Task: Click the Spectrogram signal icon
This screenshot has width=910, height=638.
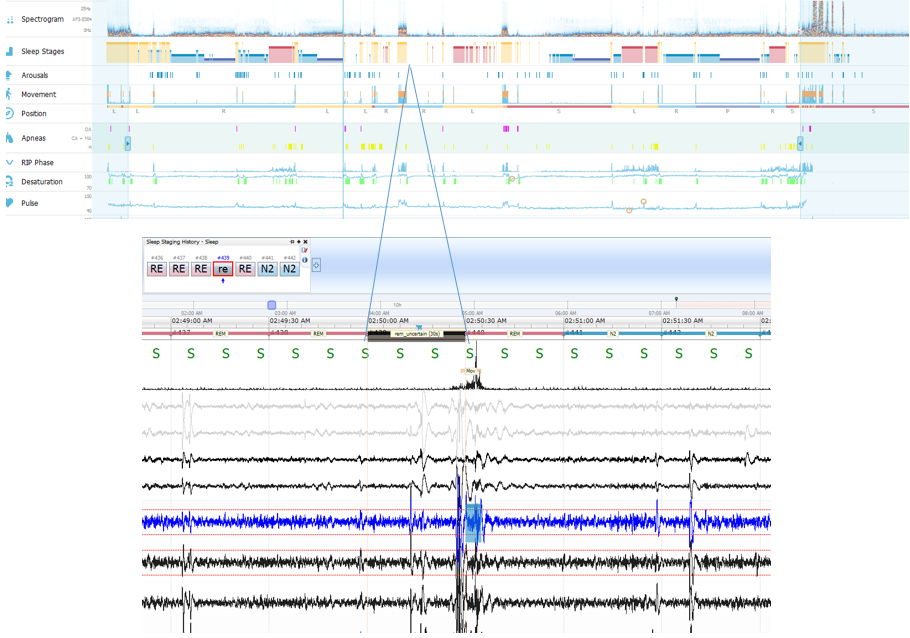Action: tap(10, 19)
